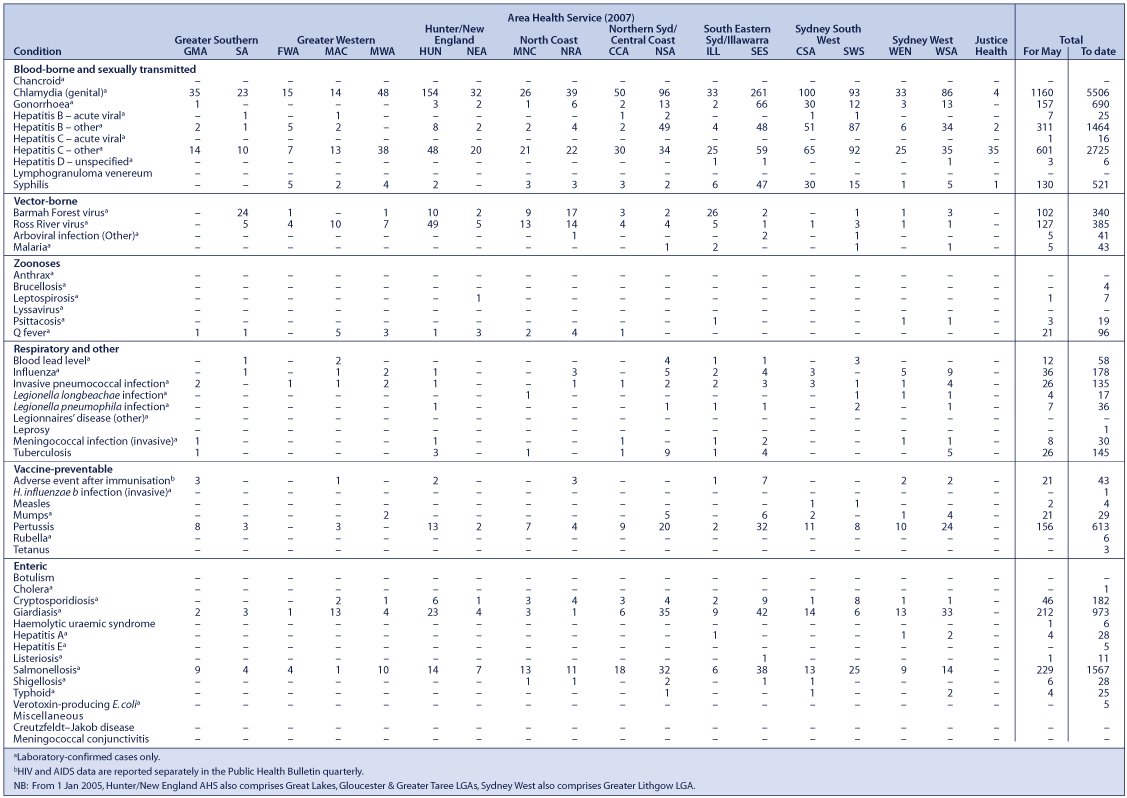Click the "Hepatitis D – unspecified" label
The width and height of the screenshot is (1127, 798).
click(x=72, y=162)
